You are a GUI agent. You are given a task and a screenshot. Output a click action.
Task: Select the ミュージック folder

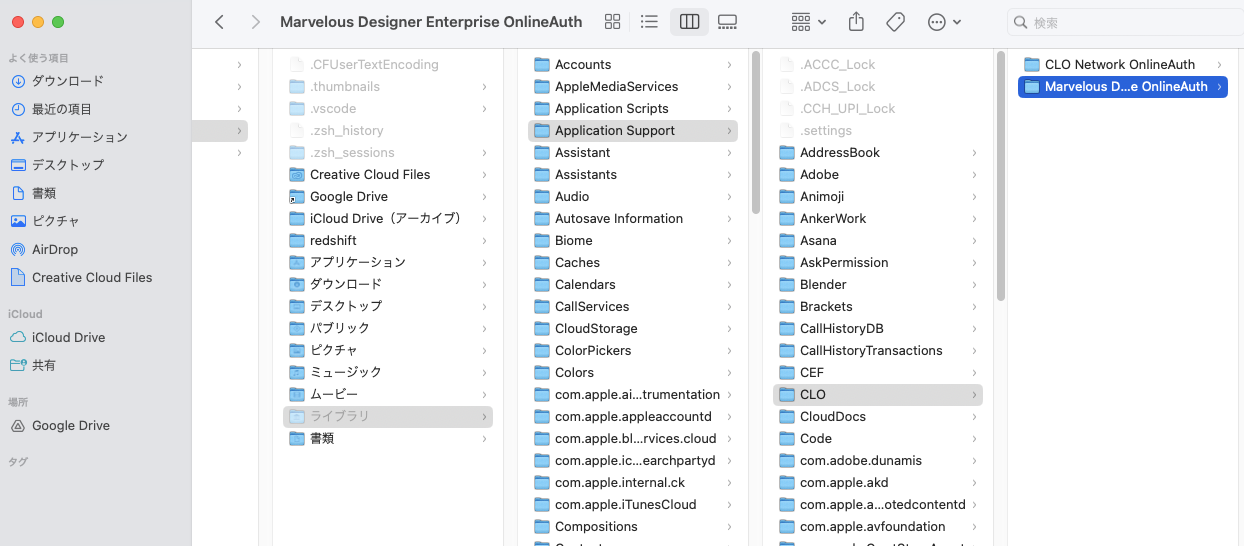[388, 372]
